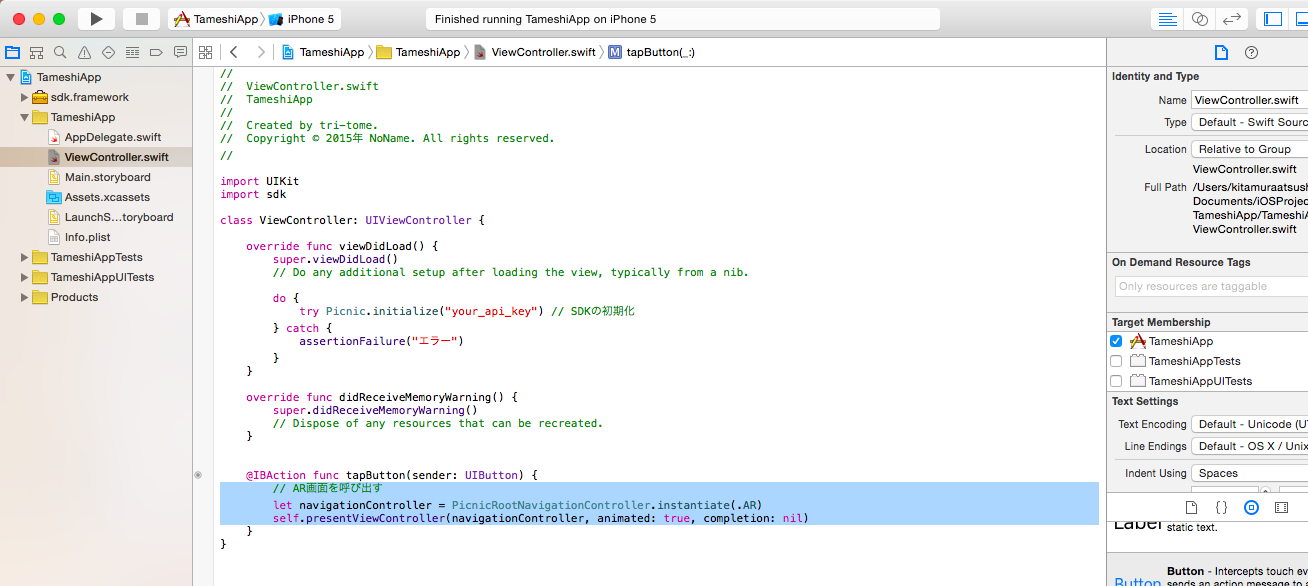Open the Breakpoint navigator

click(x=156, y=52)
